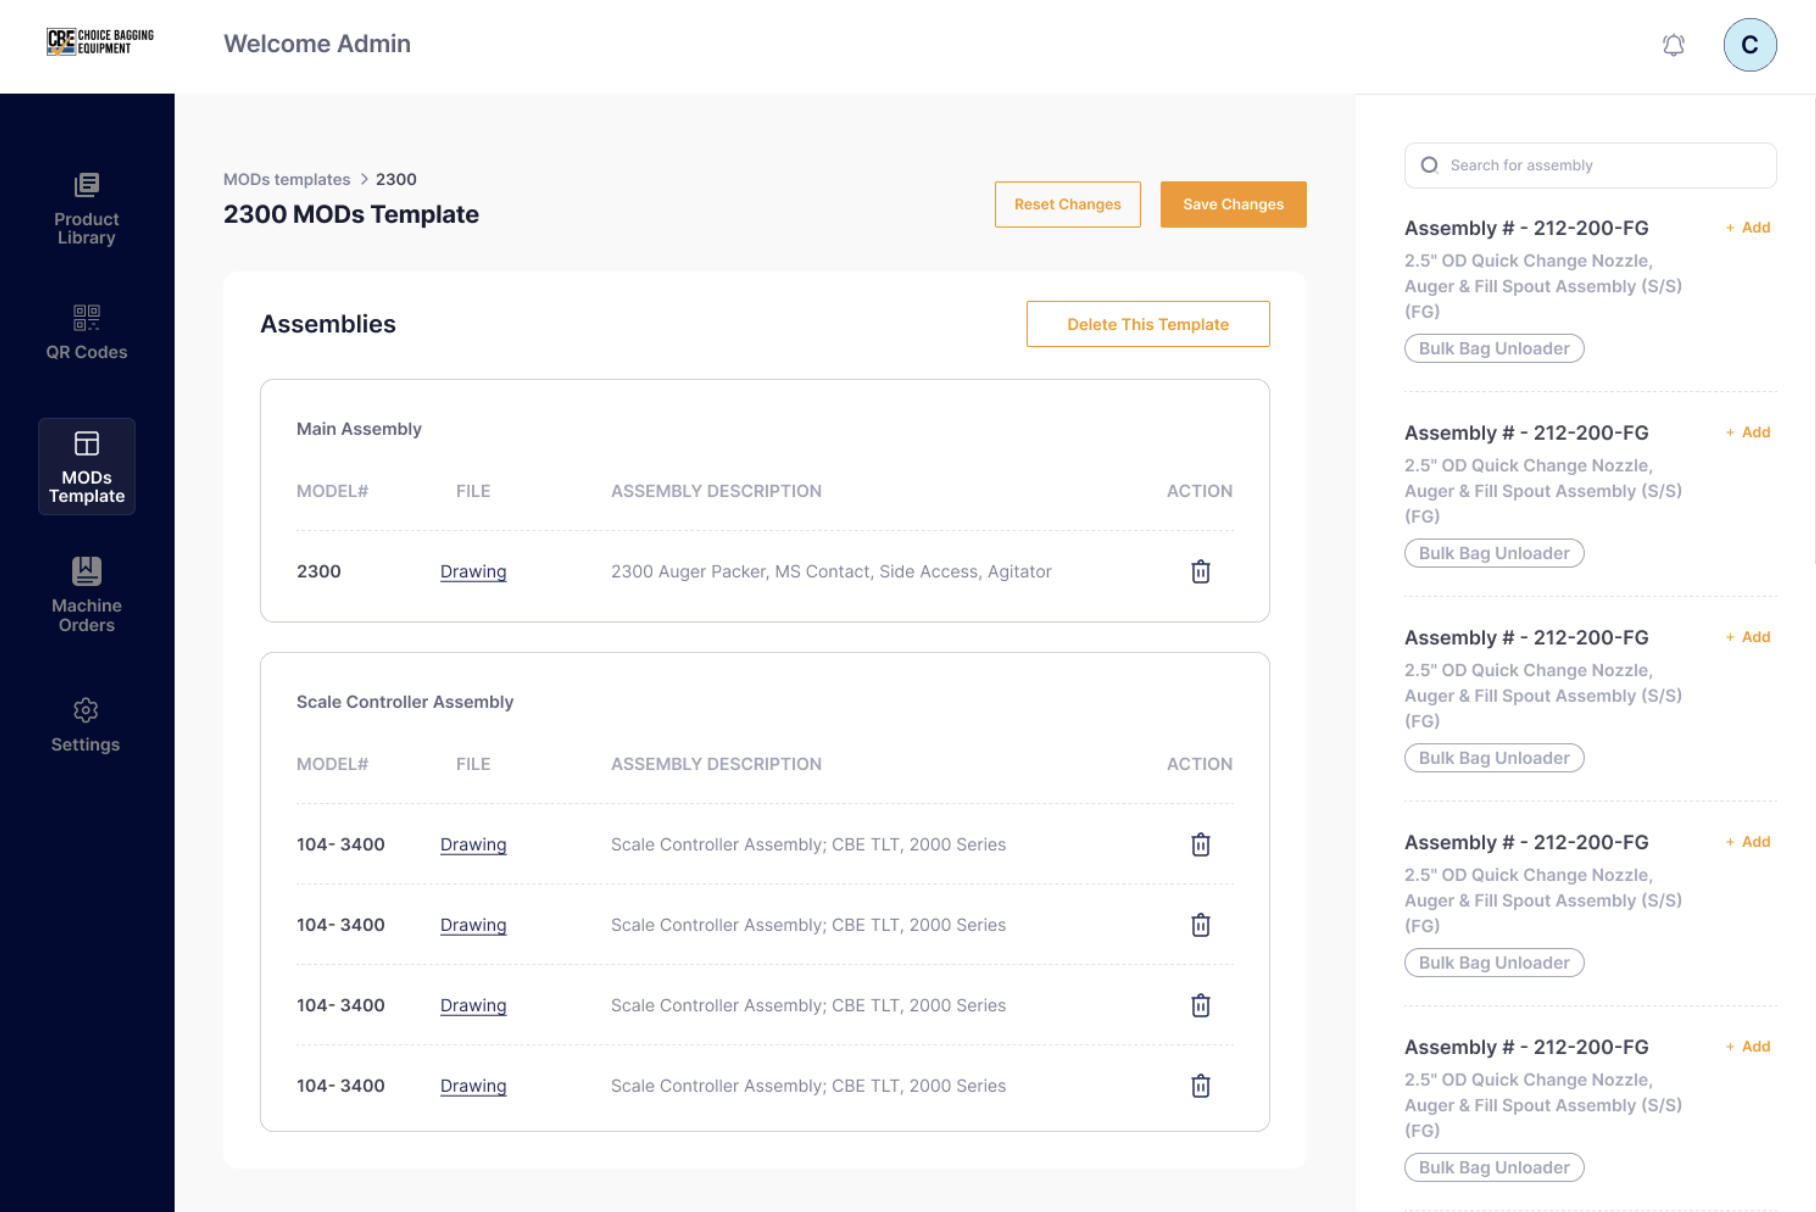Click the Reset Changes button
Image resolution: width=1816 pixels, height=1212 pixels.
click(1067, 204)
